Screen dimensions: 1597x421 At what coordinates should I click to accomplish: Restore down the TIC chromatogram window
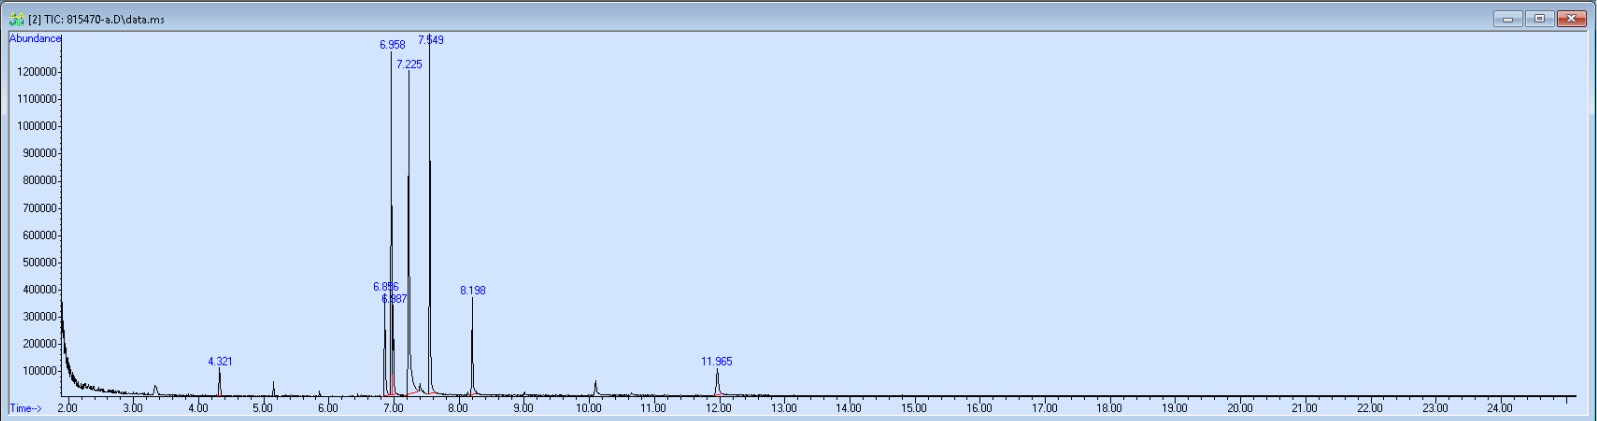(x=1539, y=19)
